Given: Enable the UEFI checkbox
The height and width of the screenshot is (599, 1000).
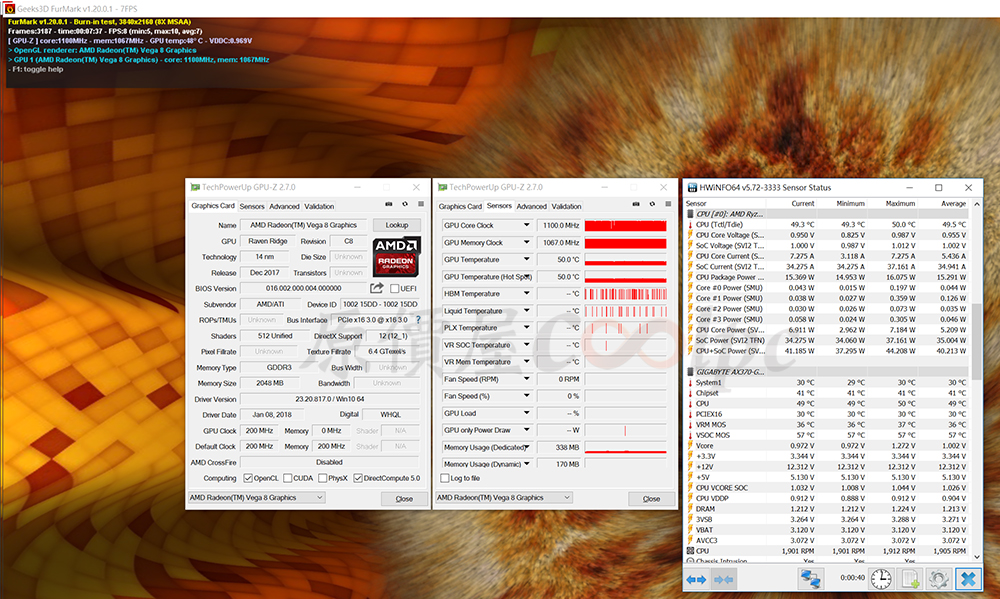Looking at the screenshot, I should pos(394,288).
